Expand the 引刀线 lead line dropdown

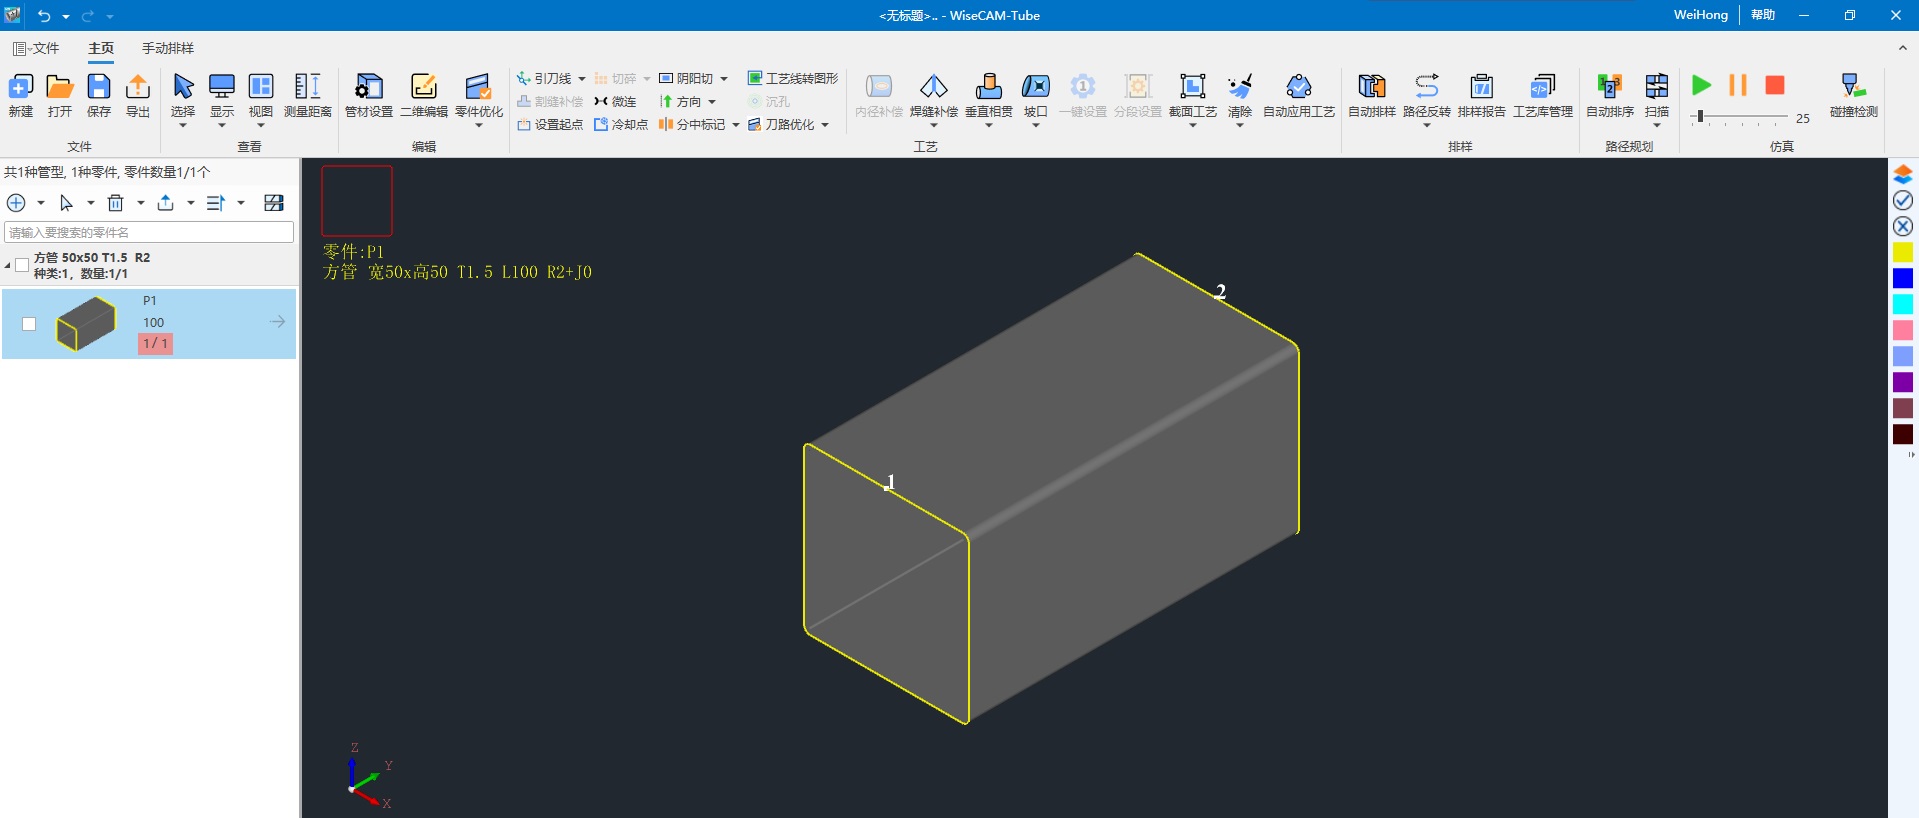pyautogui.click(x=582, y=79)
